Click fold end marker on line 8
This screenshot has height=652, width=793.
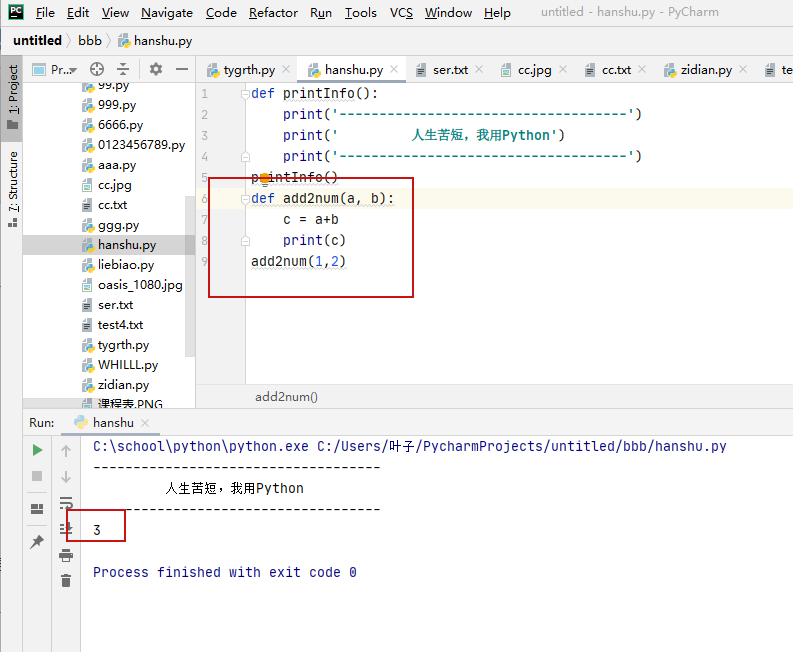pyautogui.click(x=245, y=241)
